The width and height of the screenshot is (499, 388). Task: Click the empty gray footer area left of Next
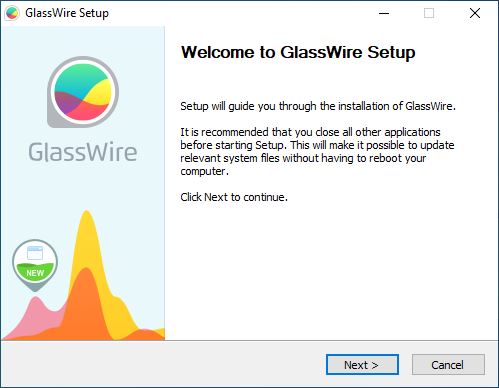163,364
